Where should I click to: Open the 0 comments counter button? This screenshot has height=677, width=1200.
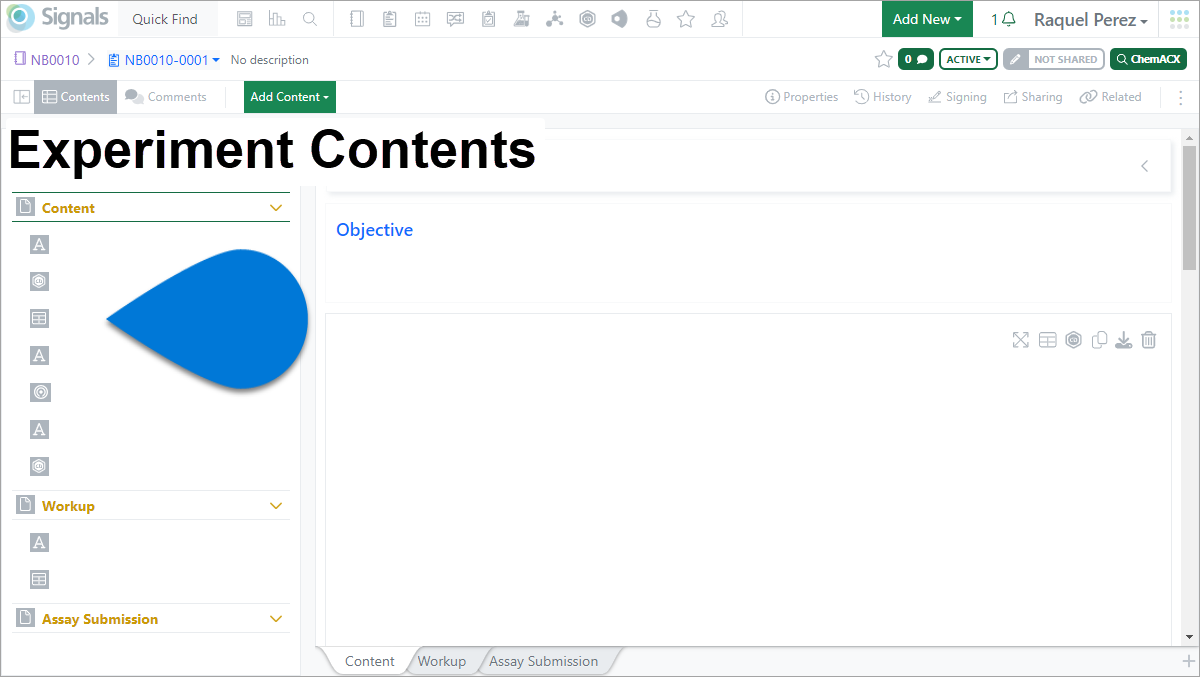click(915, 59)
